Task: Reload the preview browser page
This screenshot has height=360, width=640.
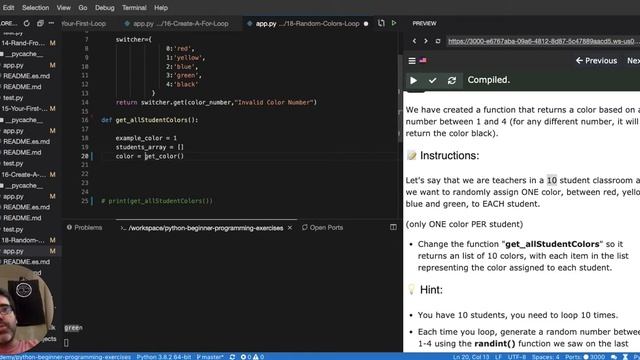Action: click(x=438, y=41)
